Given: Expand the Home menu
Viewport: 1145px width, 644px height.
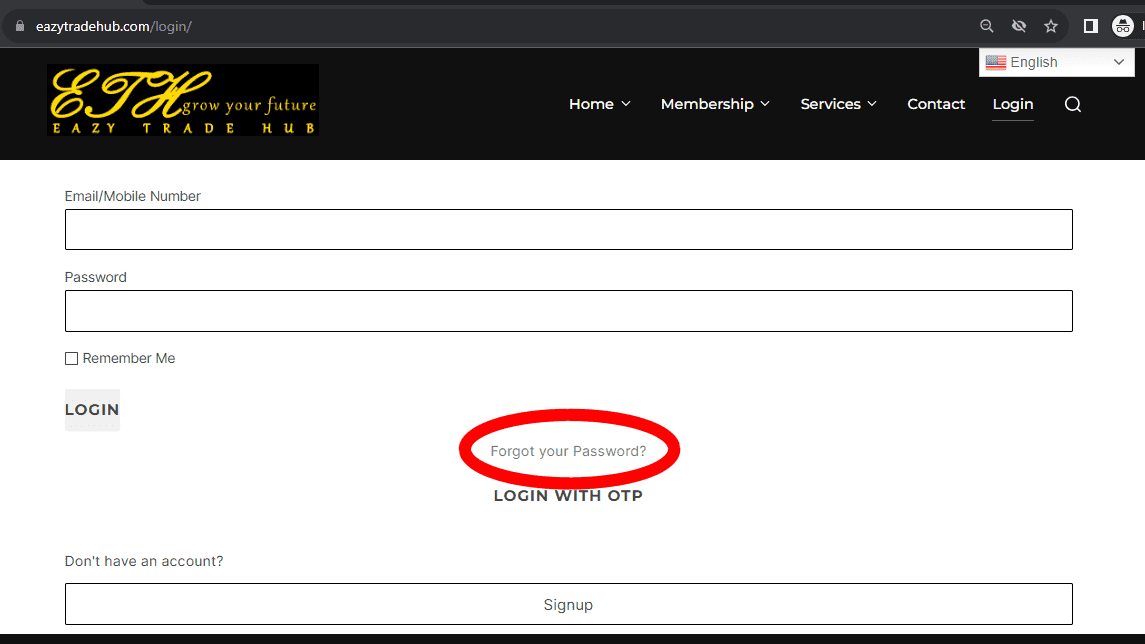Looking at the screenshot, I should (x=599, y=104).
